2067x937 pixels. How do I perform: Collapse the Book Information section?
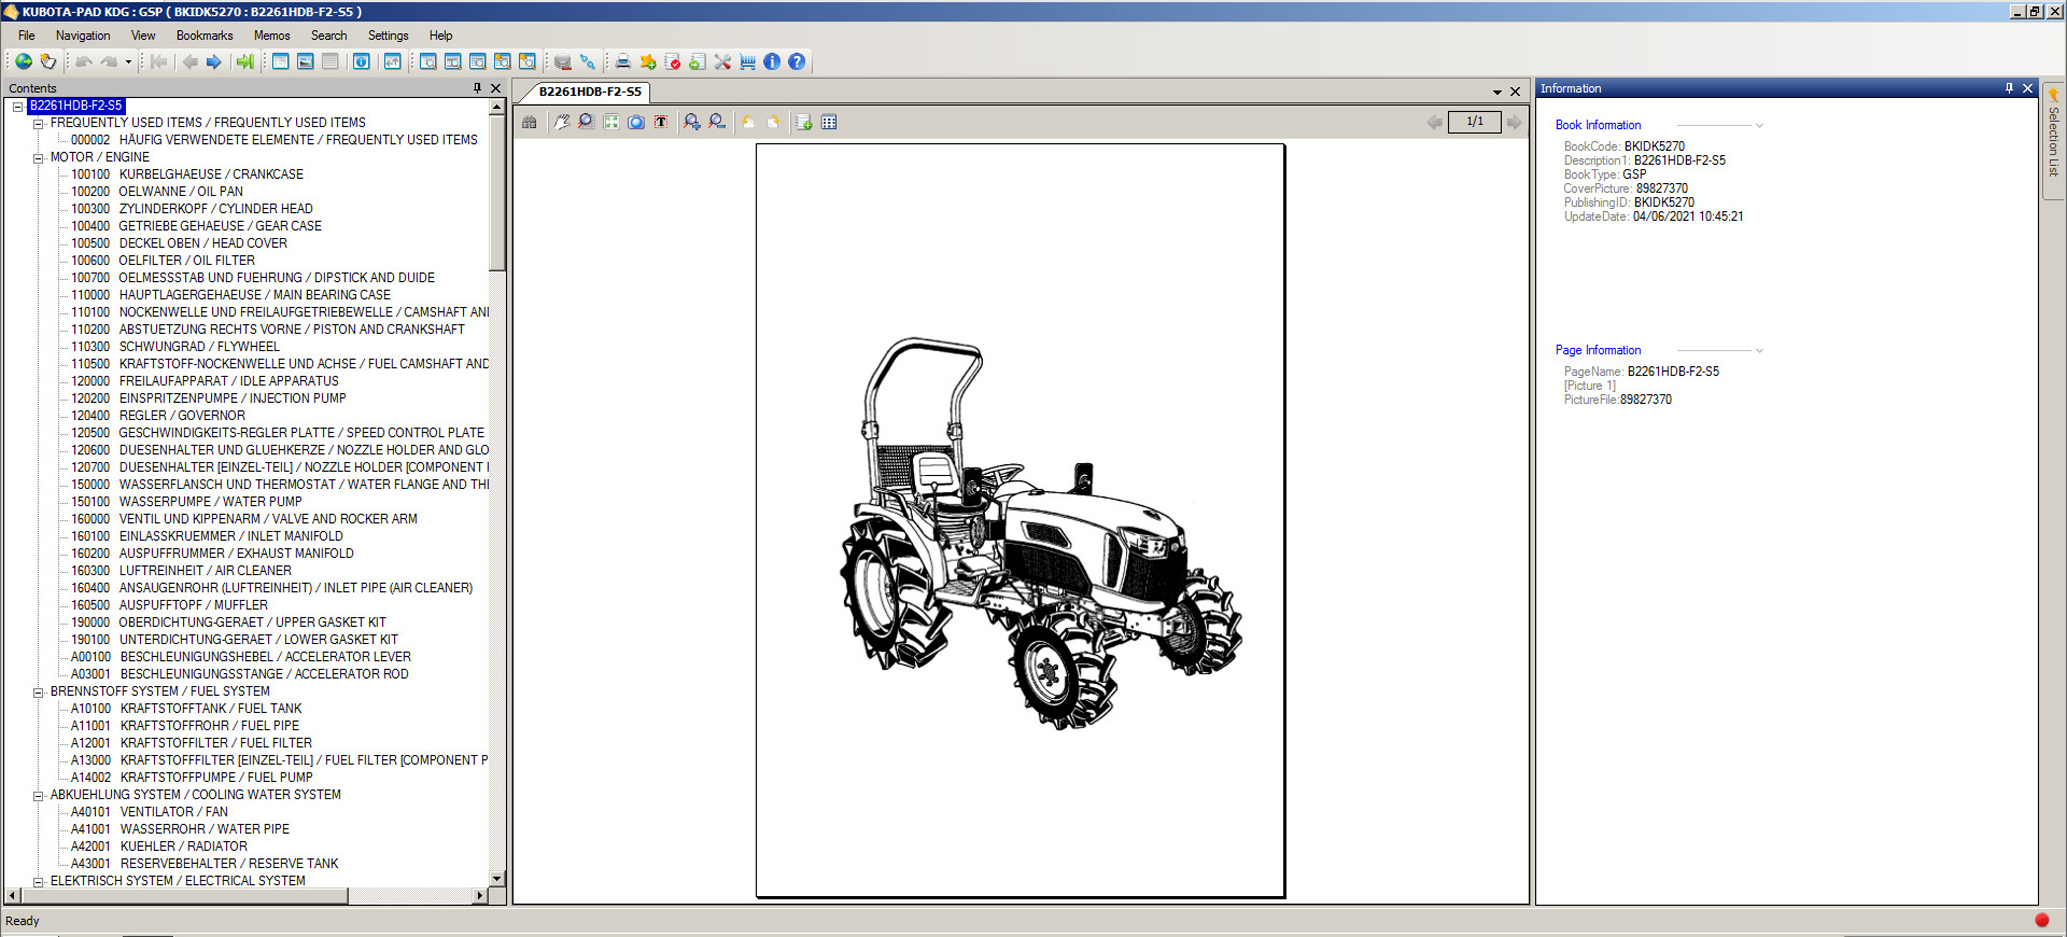(1759, 126)
